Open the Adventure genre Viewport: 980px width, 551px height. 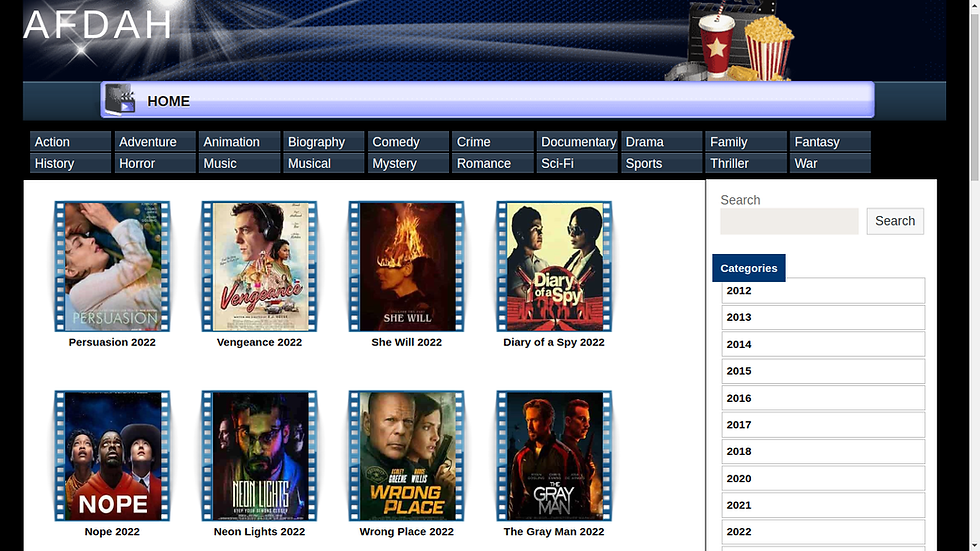pyautogui.click(x=155, y=142)
